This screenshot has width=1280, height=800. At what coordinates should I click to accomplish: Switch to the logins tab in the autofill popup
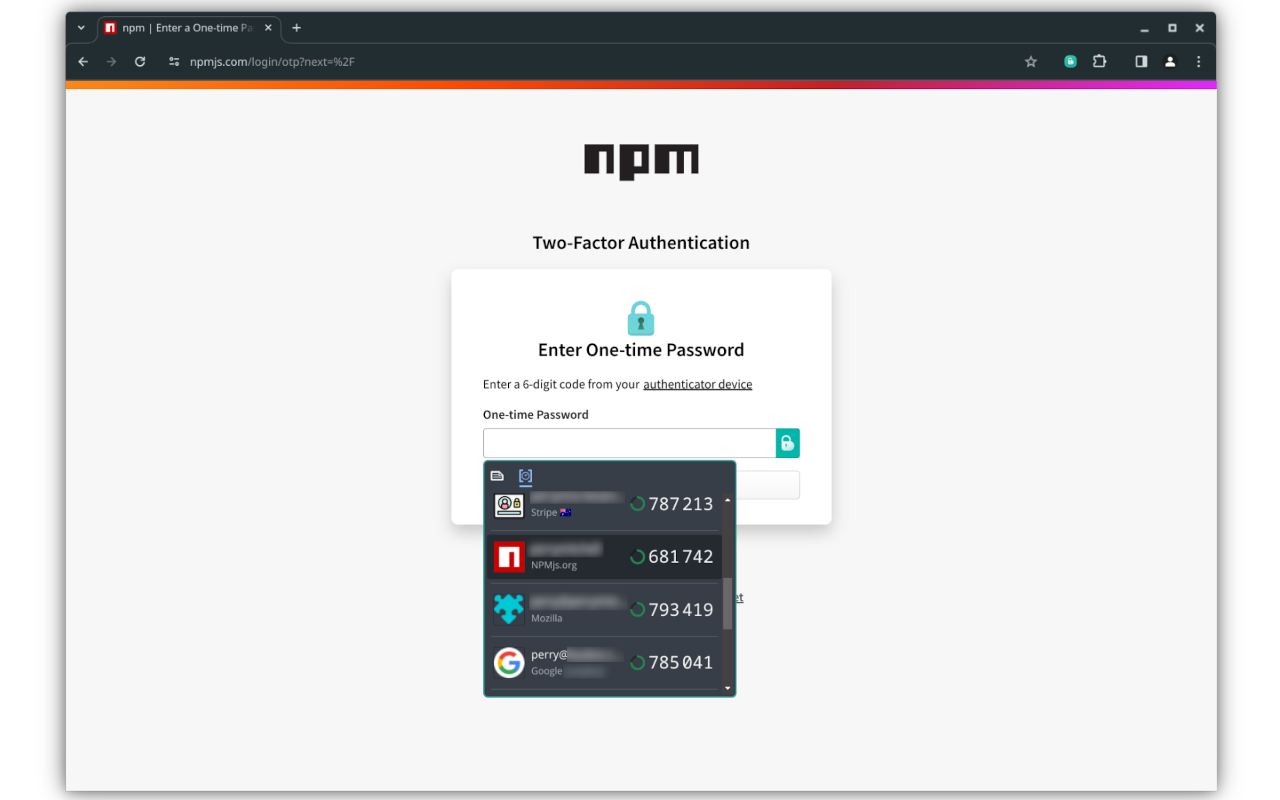(497, 476)
